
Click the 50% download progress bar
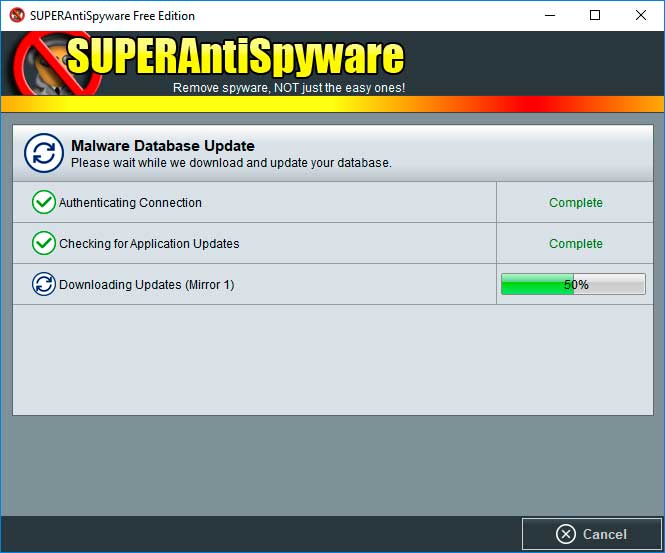pos(573,284)
